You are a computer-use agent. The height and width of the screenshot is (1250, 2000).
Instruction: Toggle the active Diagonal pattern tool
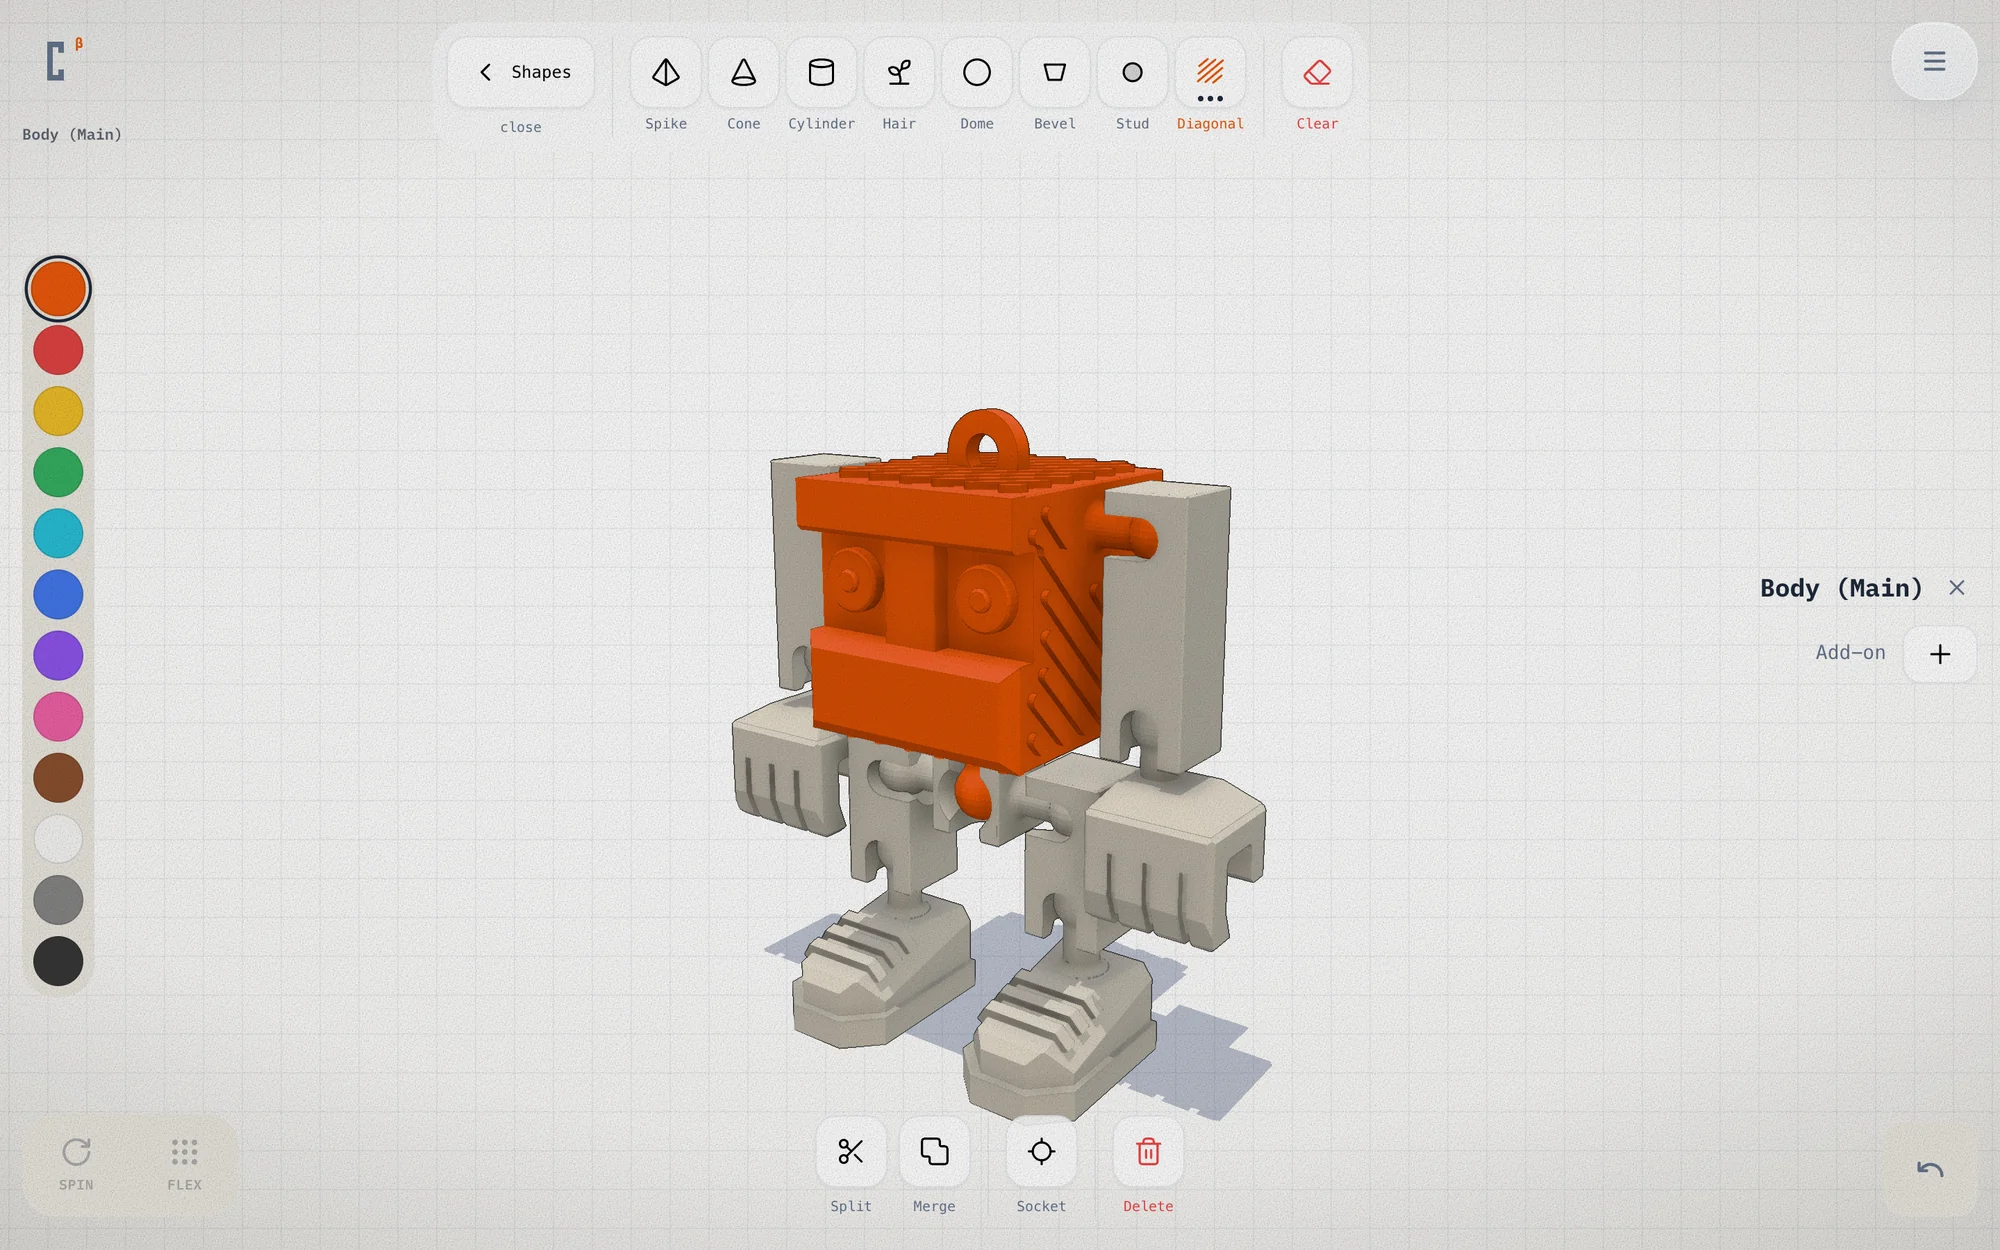pyautogui.click(x=1210, y=73)
